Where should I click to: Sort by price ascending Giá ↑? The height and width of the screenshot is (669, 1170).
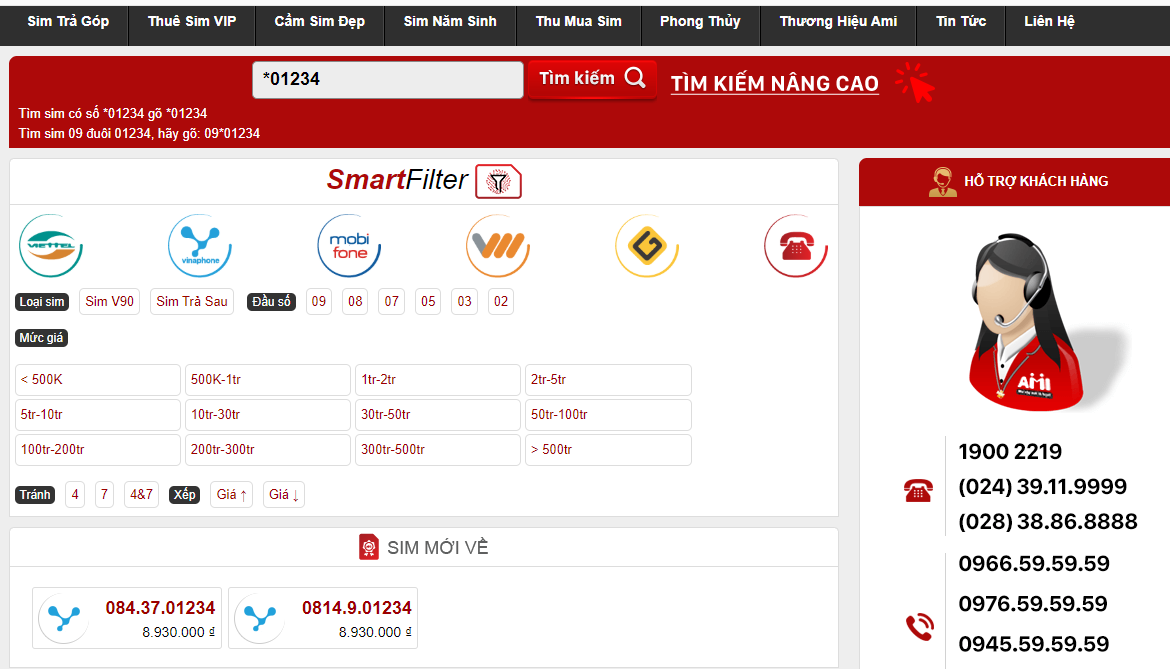[231, 494]
